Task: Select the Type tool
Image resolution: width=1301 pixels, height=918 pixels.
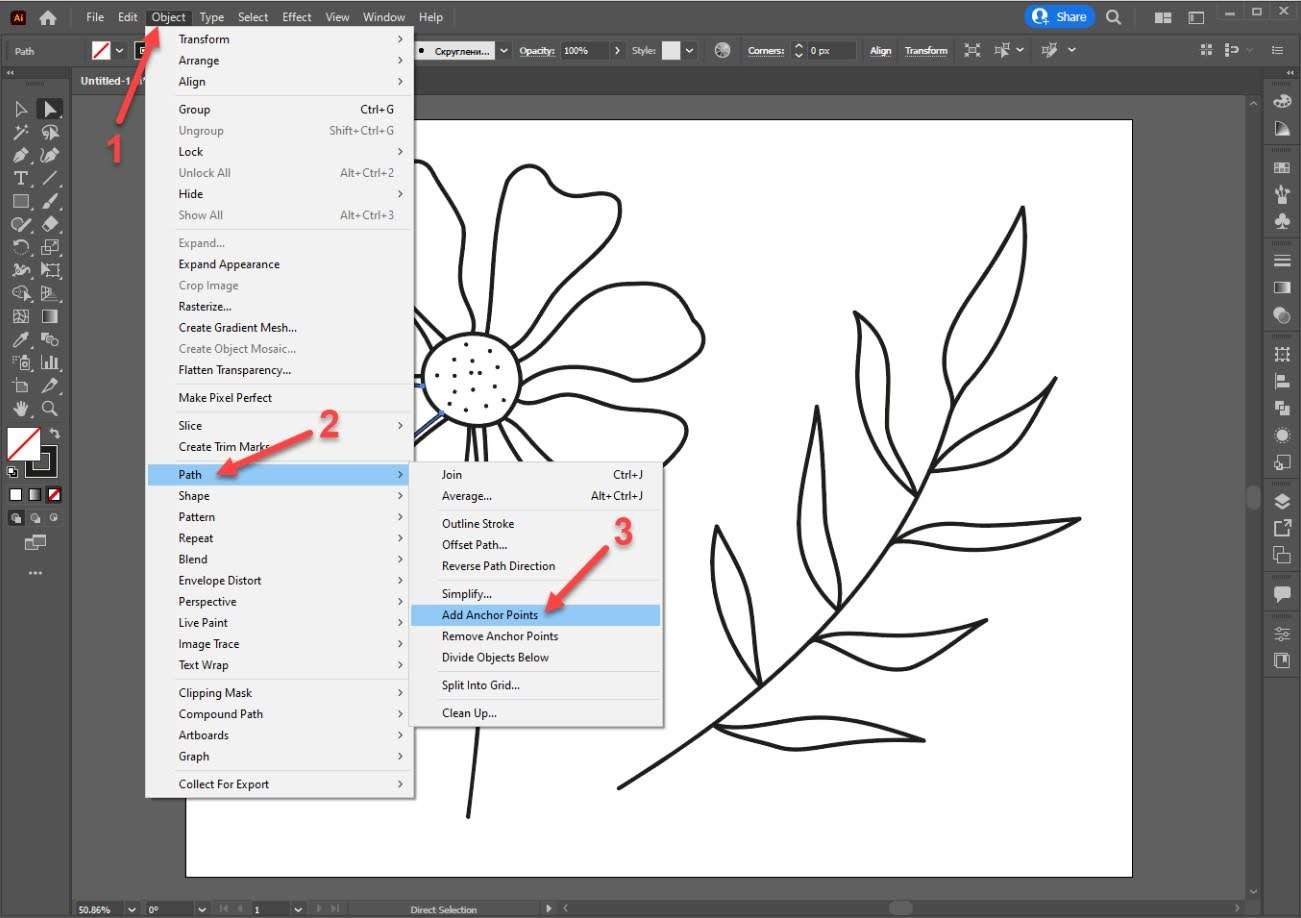Action: click(x=21, y=178)
